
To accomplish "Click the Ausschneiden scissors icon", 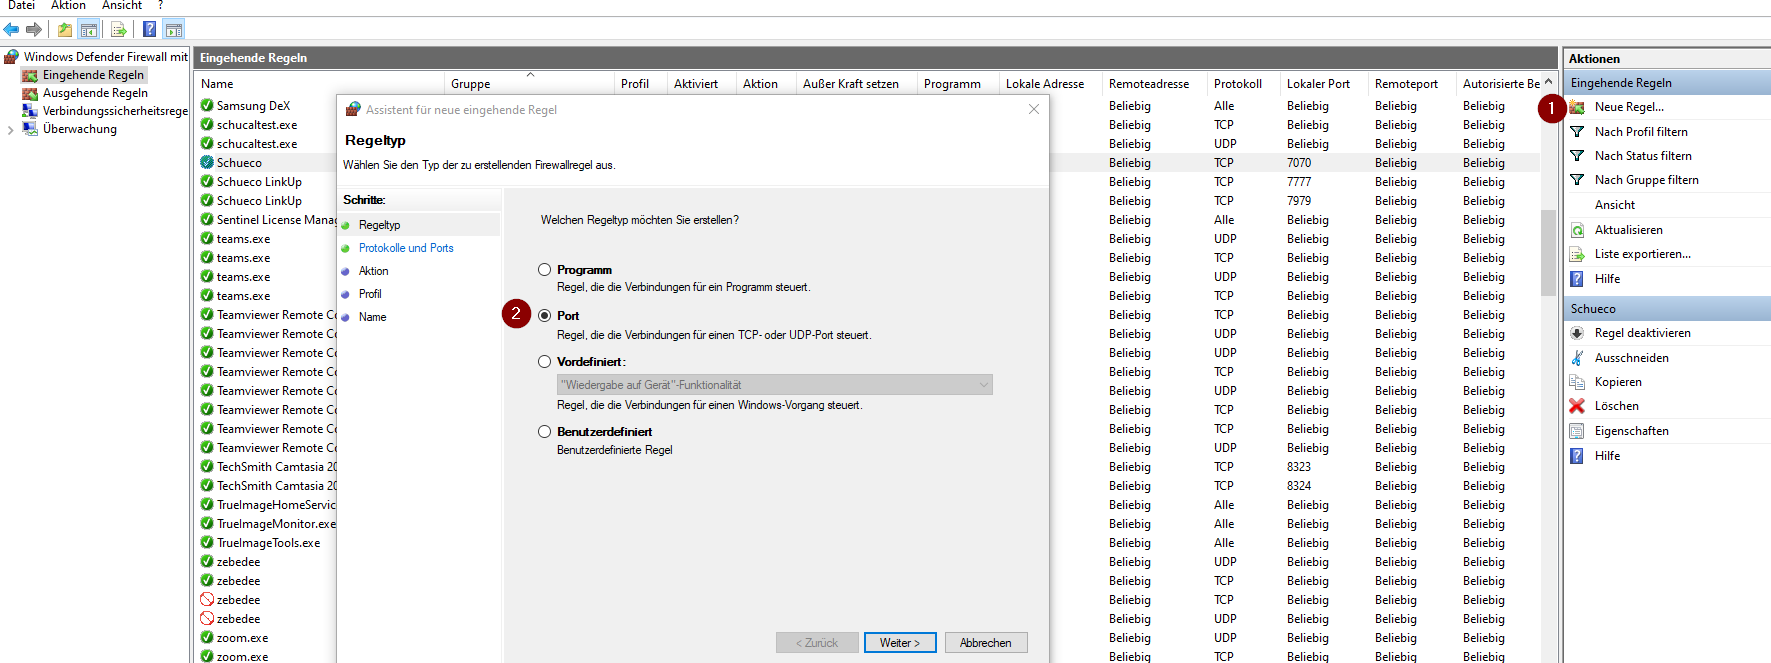I will pyautogui.click(x=1577, y=358).
